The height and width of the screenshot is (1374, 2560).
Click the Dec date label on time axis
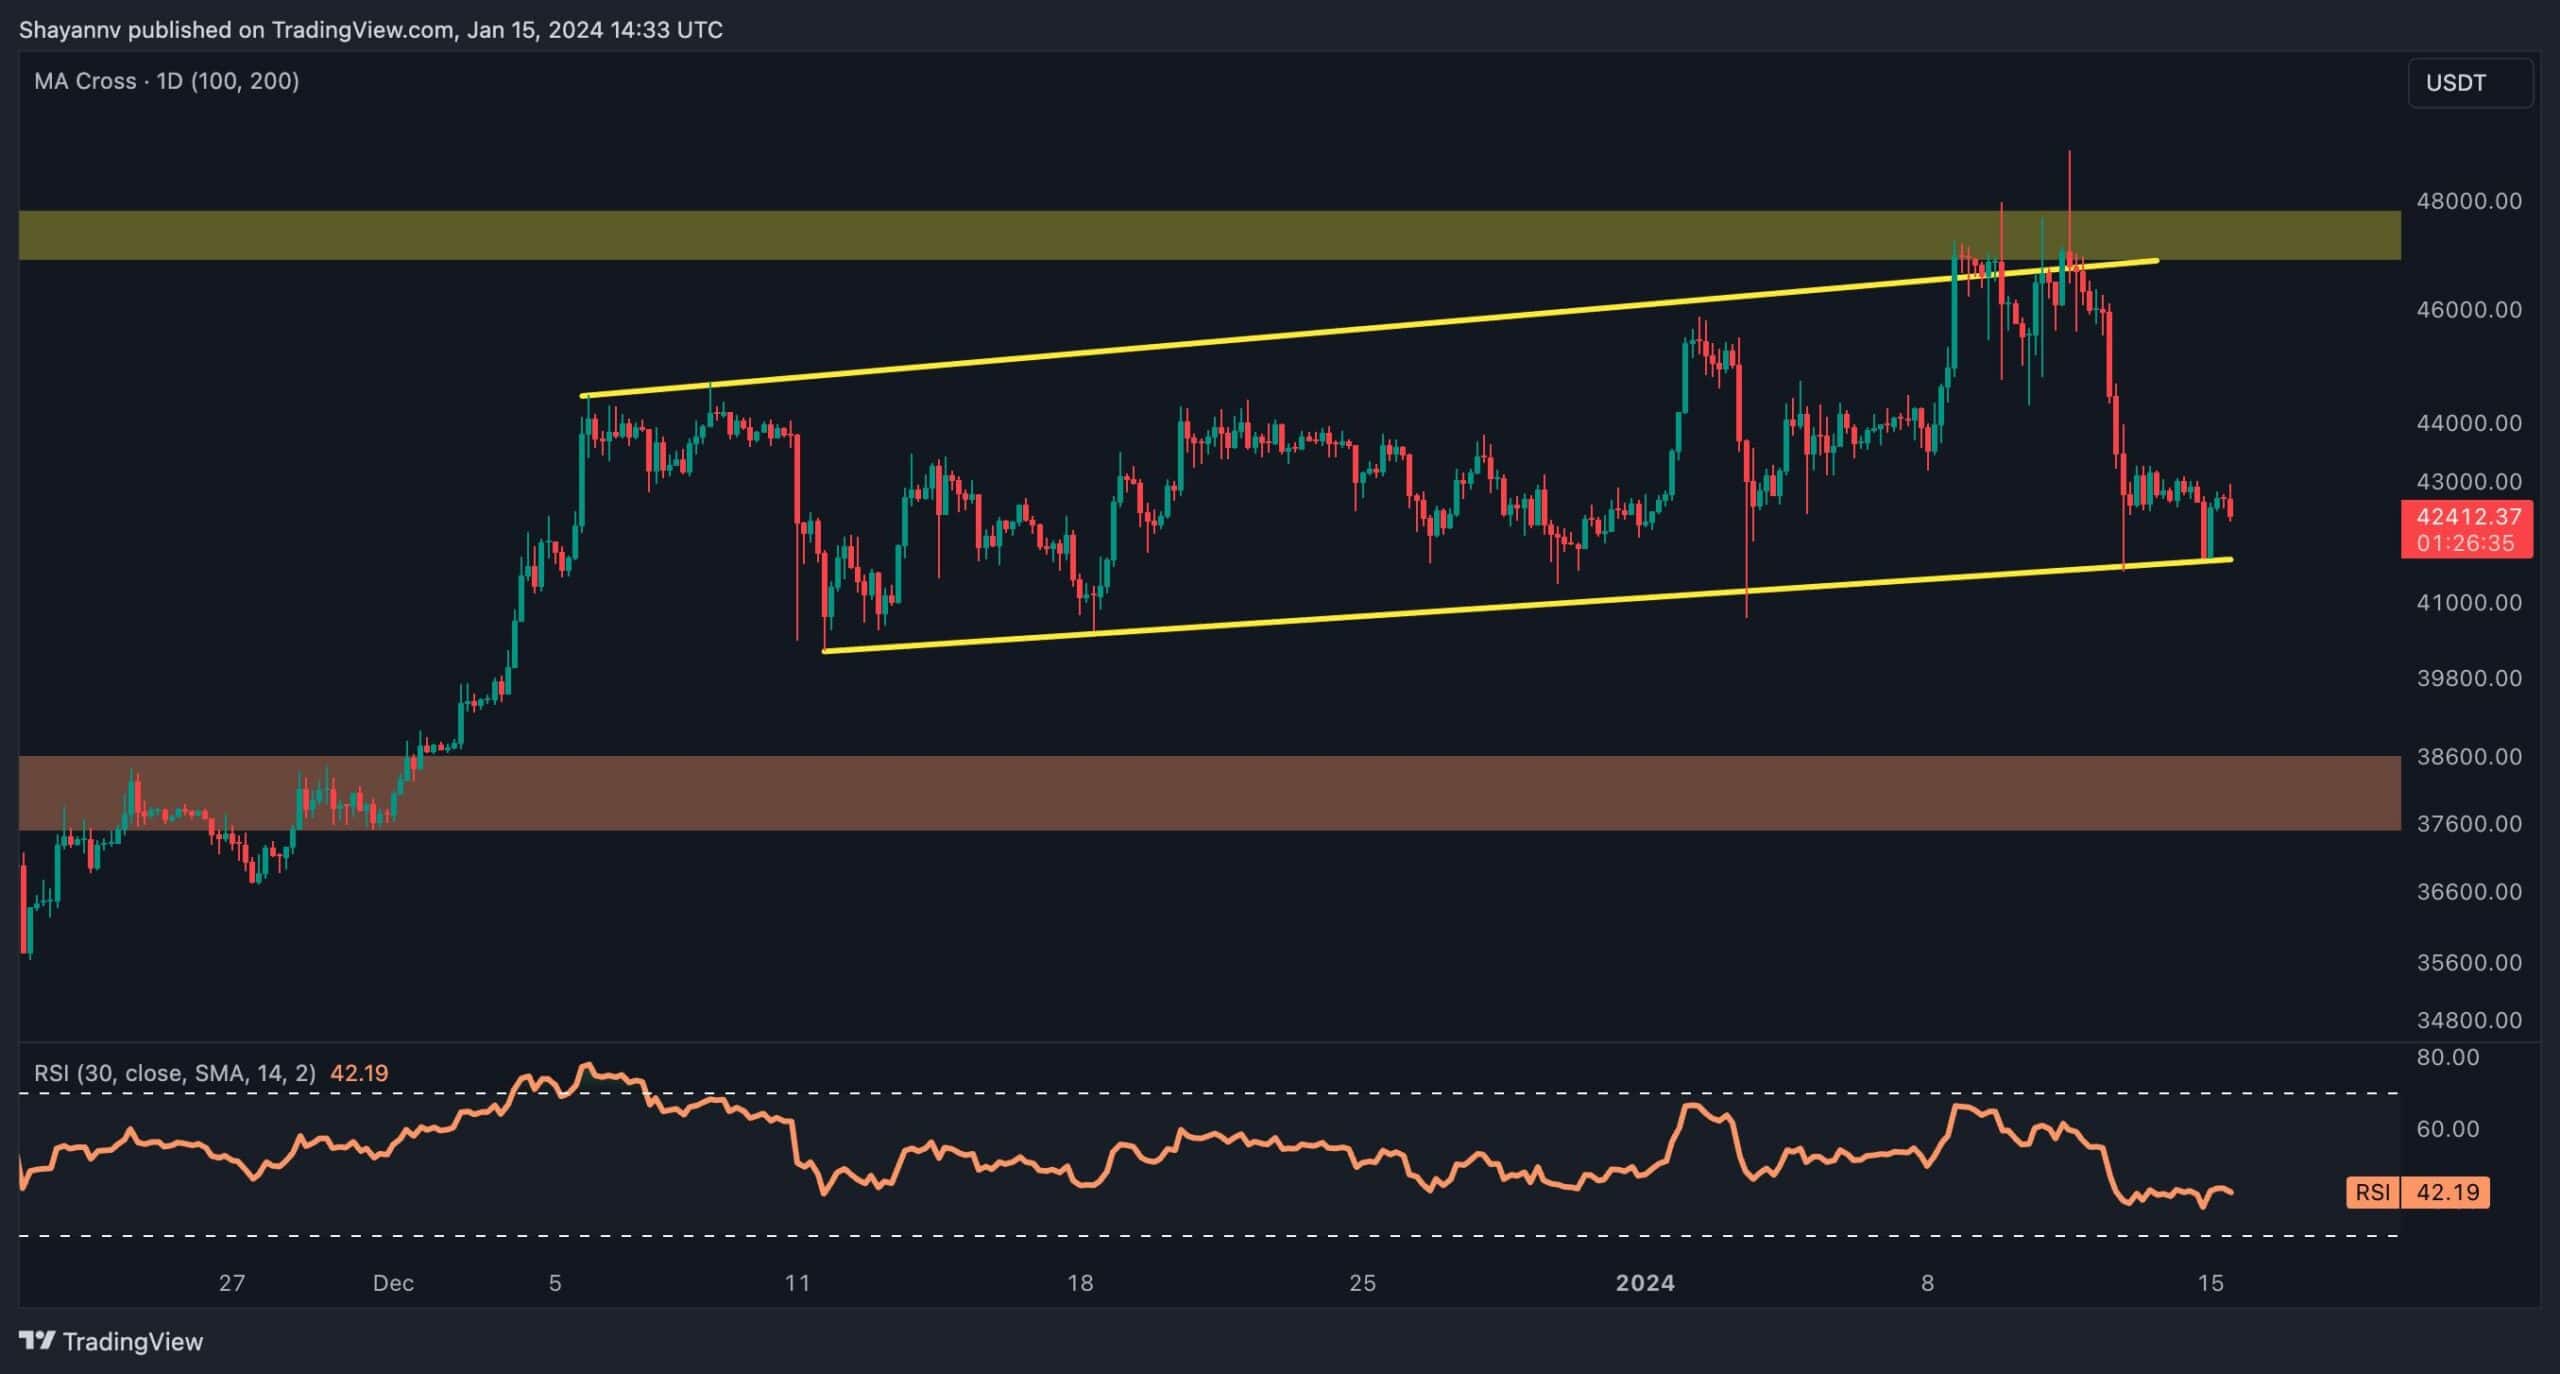pos(393,1283)
